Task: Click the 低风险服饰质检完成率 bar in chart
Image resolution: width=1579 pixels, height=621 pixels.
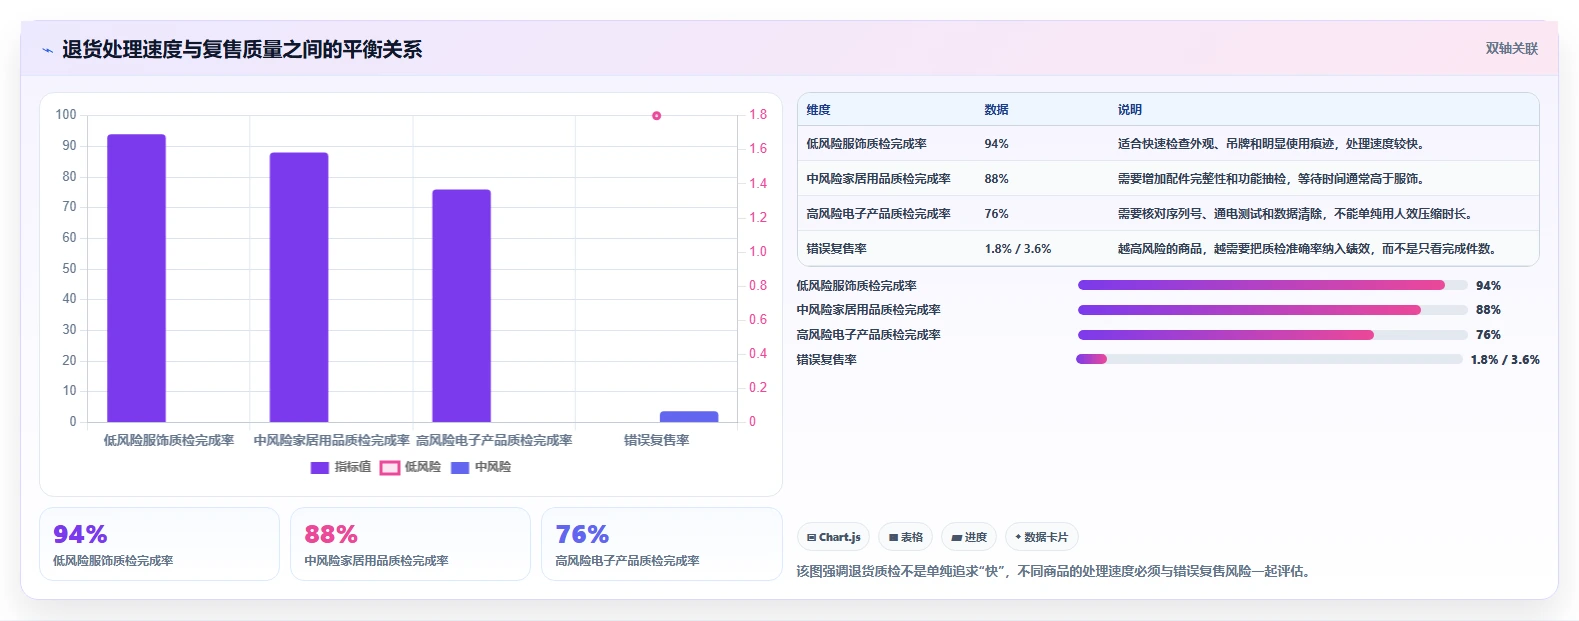Action: coord(136,278)
